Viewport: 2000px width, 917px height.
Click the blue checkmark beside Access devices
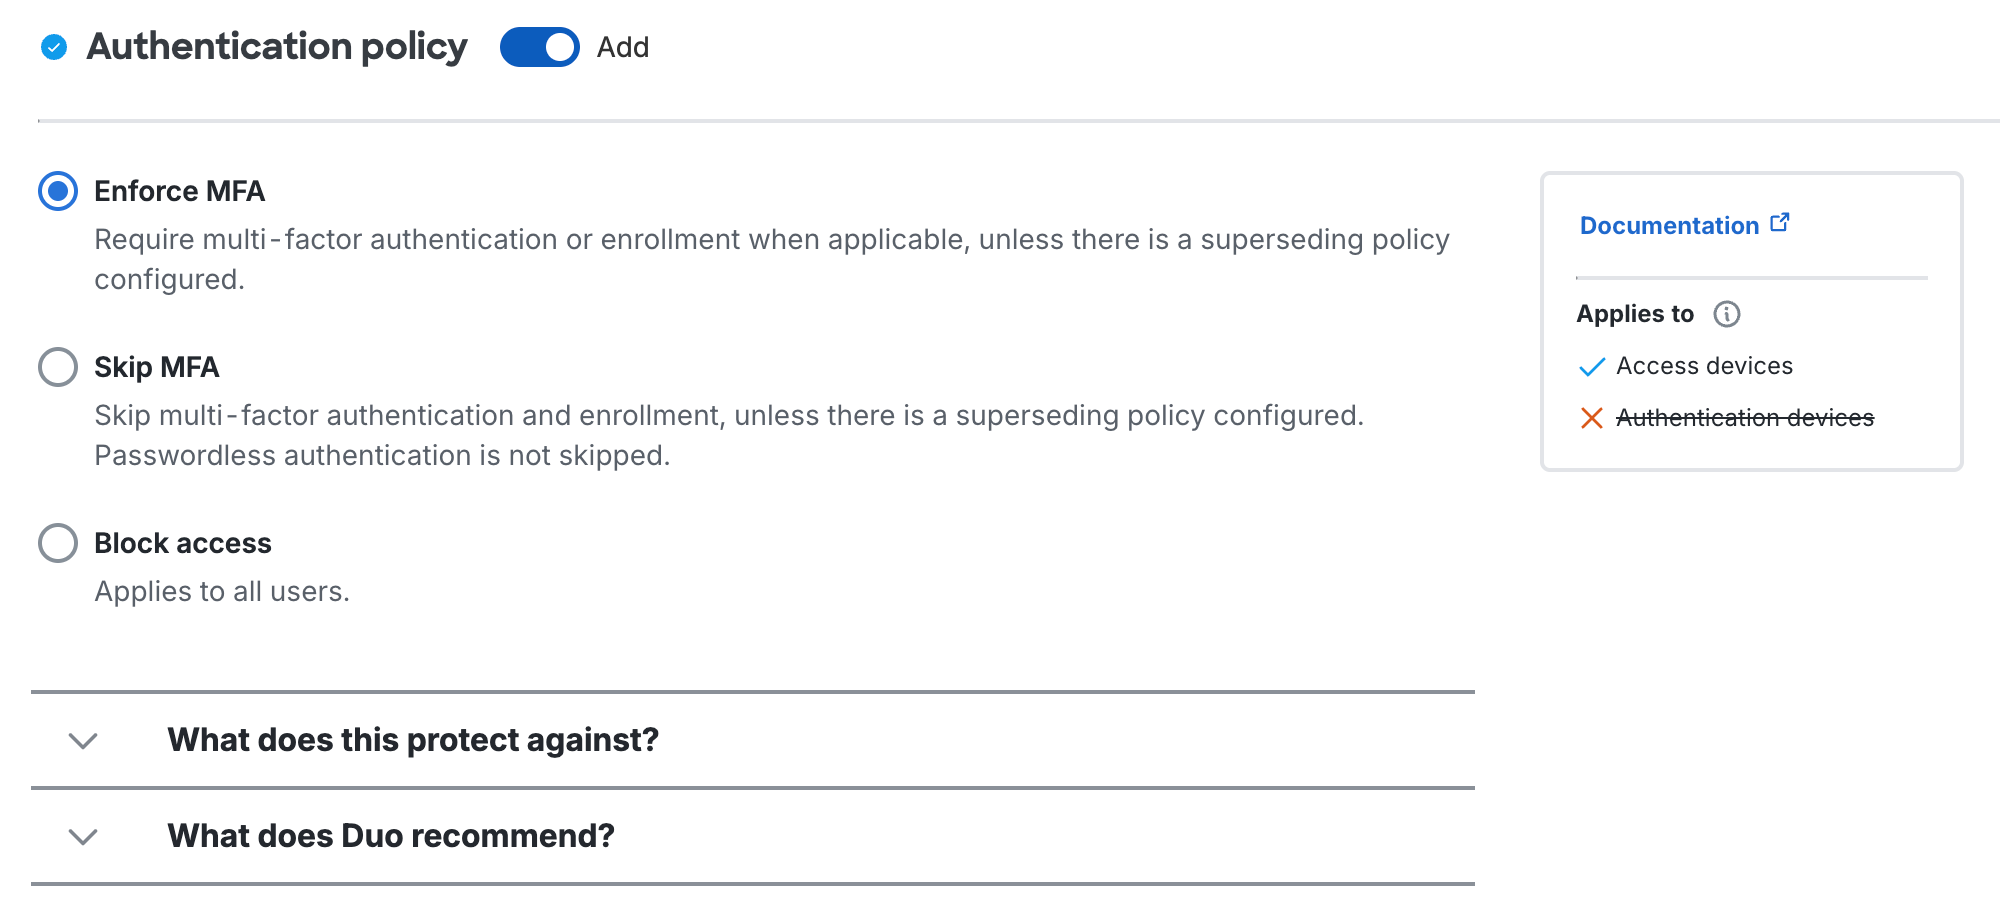1591,367
